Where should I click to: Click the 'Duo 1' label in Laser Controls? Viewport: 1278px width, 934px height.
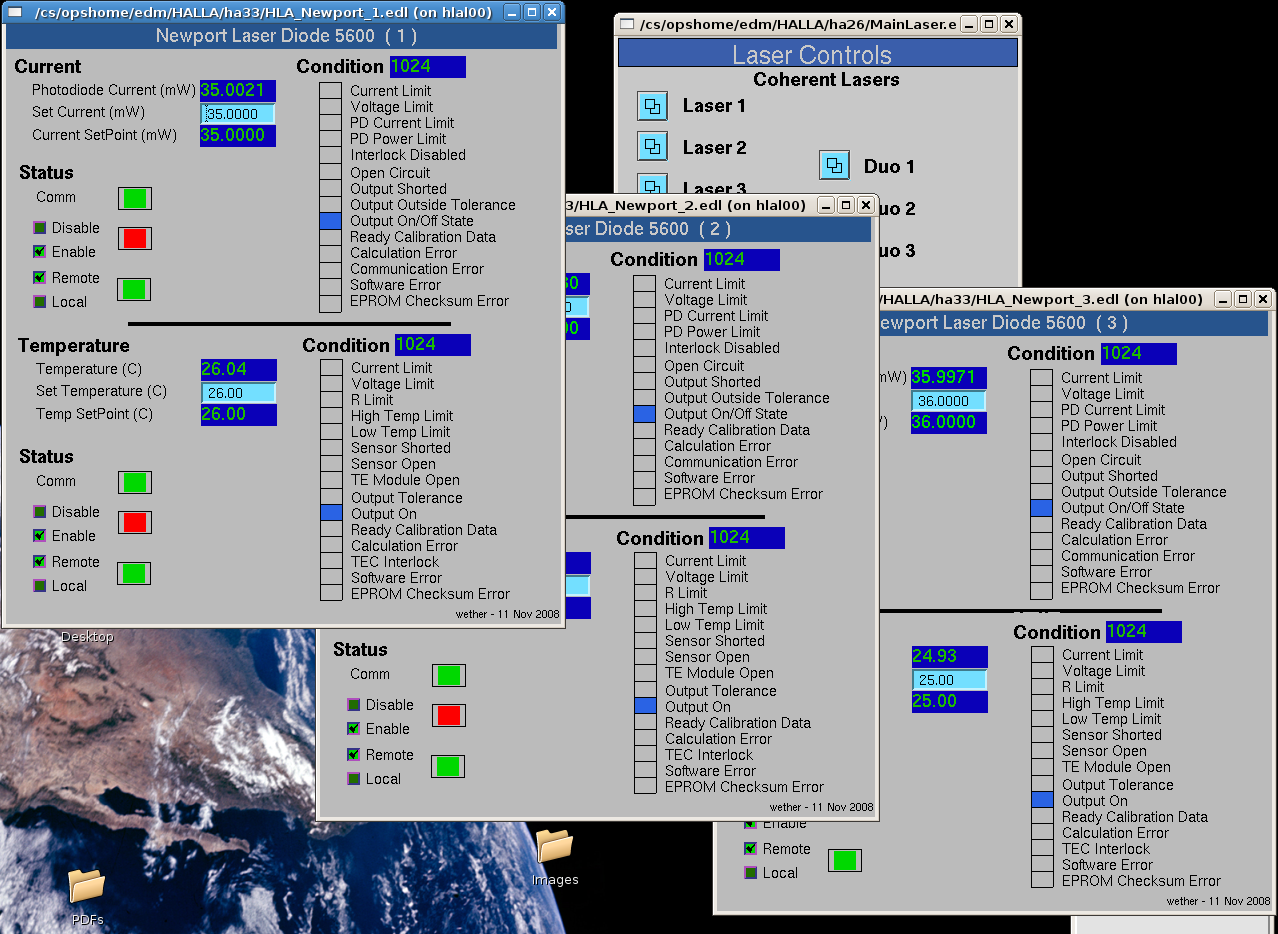(889, 167)
